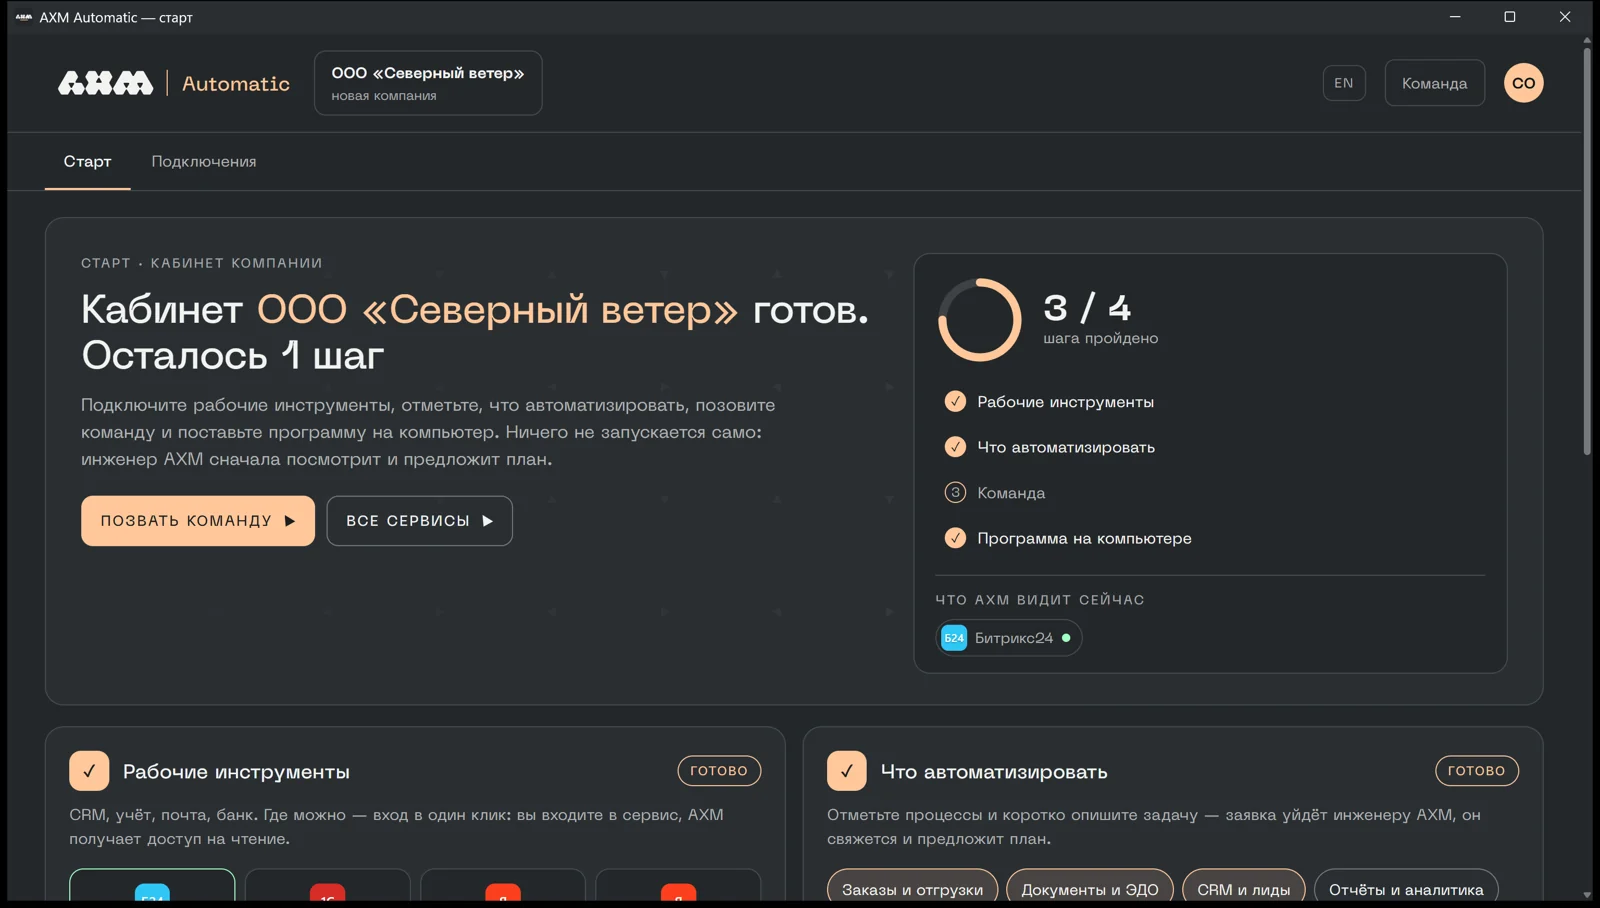Click the AXM app icon in title bar

point(24,17)
